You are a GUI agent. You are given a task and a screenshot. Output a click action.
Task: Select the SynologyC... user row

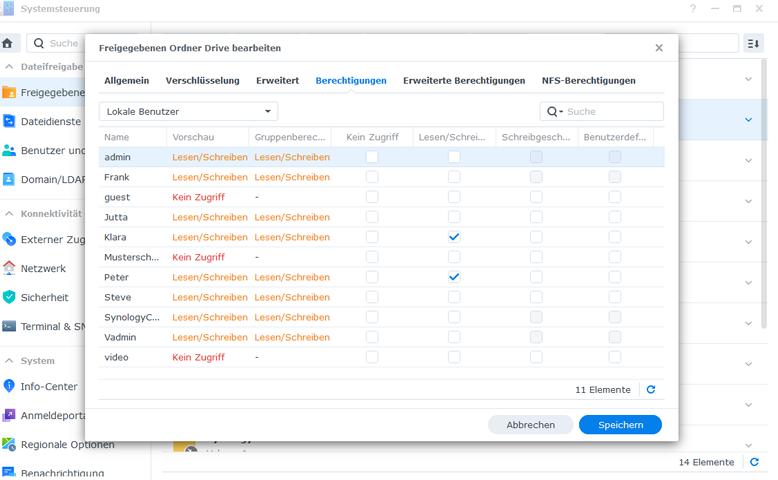381,317
